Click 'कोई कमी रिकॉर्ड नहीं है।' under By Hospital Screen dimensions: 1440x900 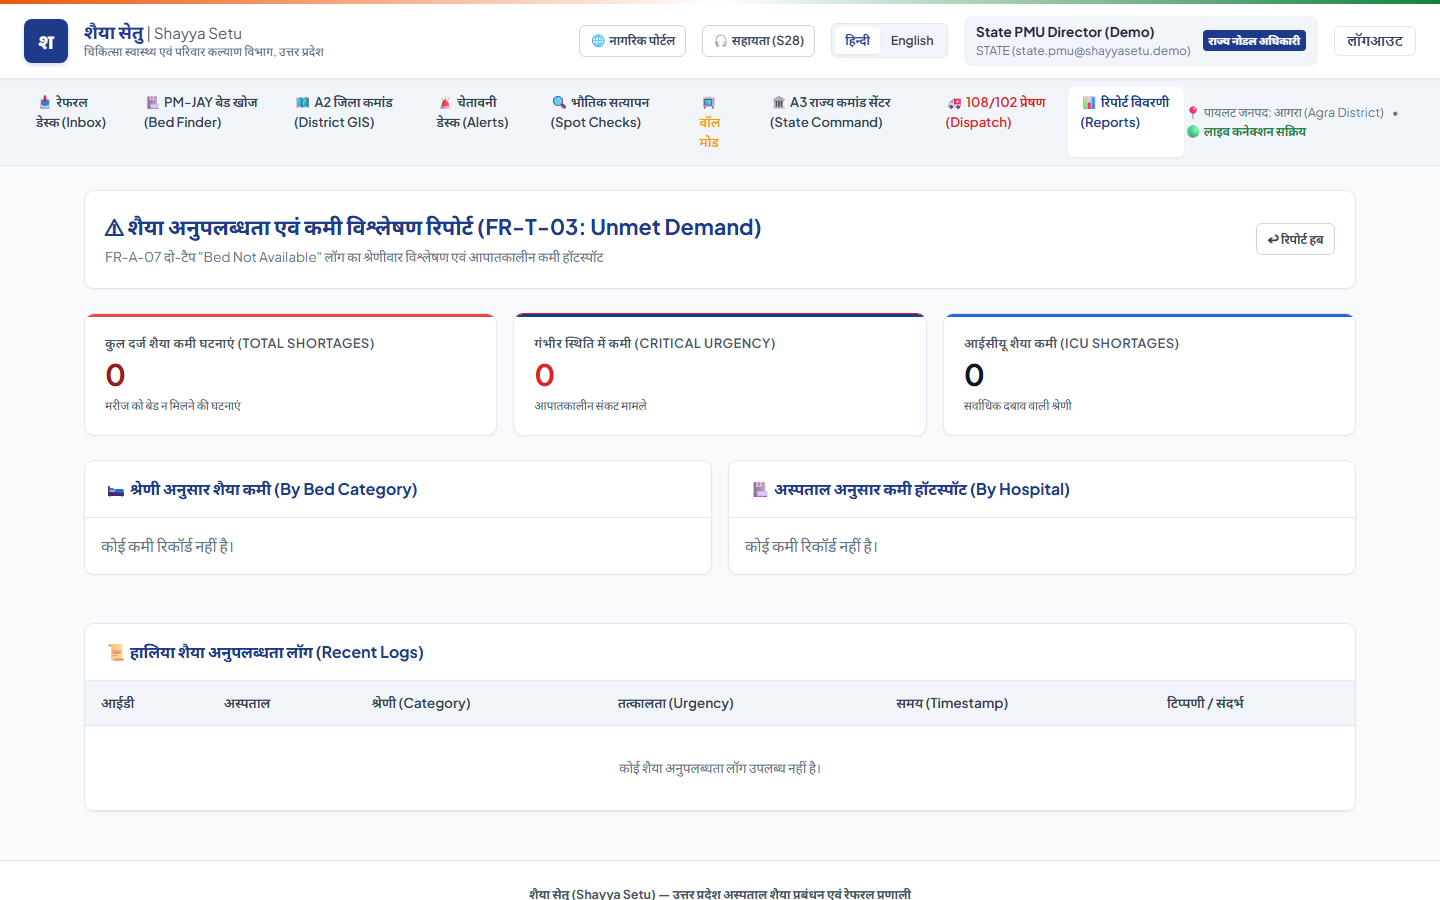pyautogui.click(x=811, y=546)
